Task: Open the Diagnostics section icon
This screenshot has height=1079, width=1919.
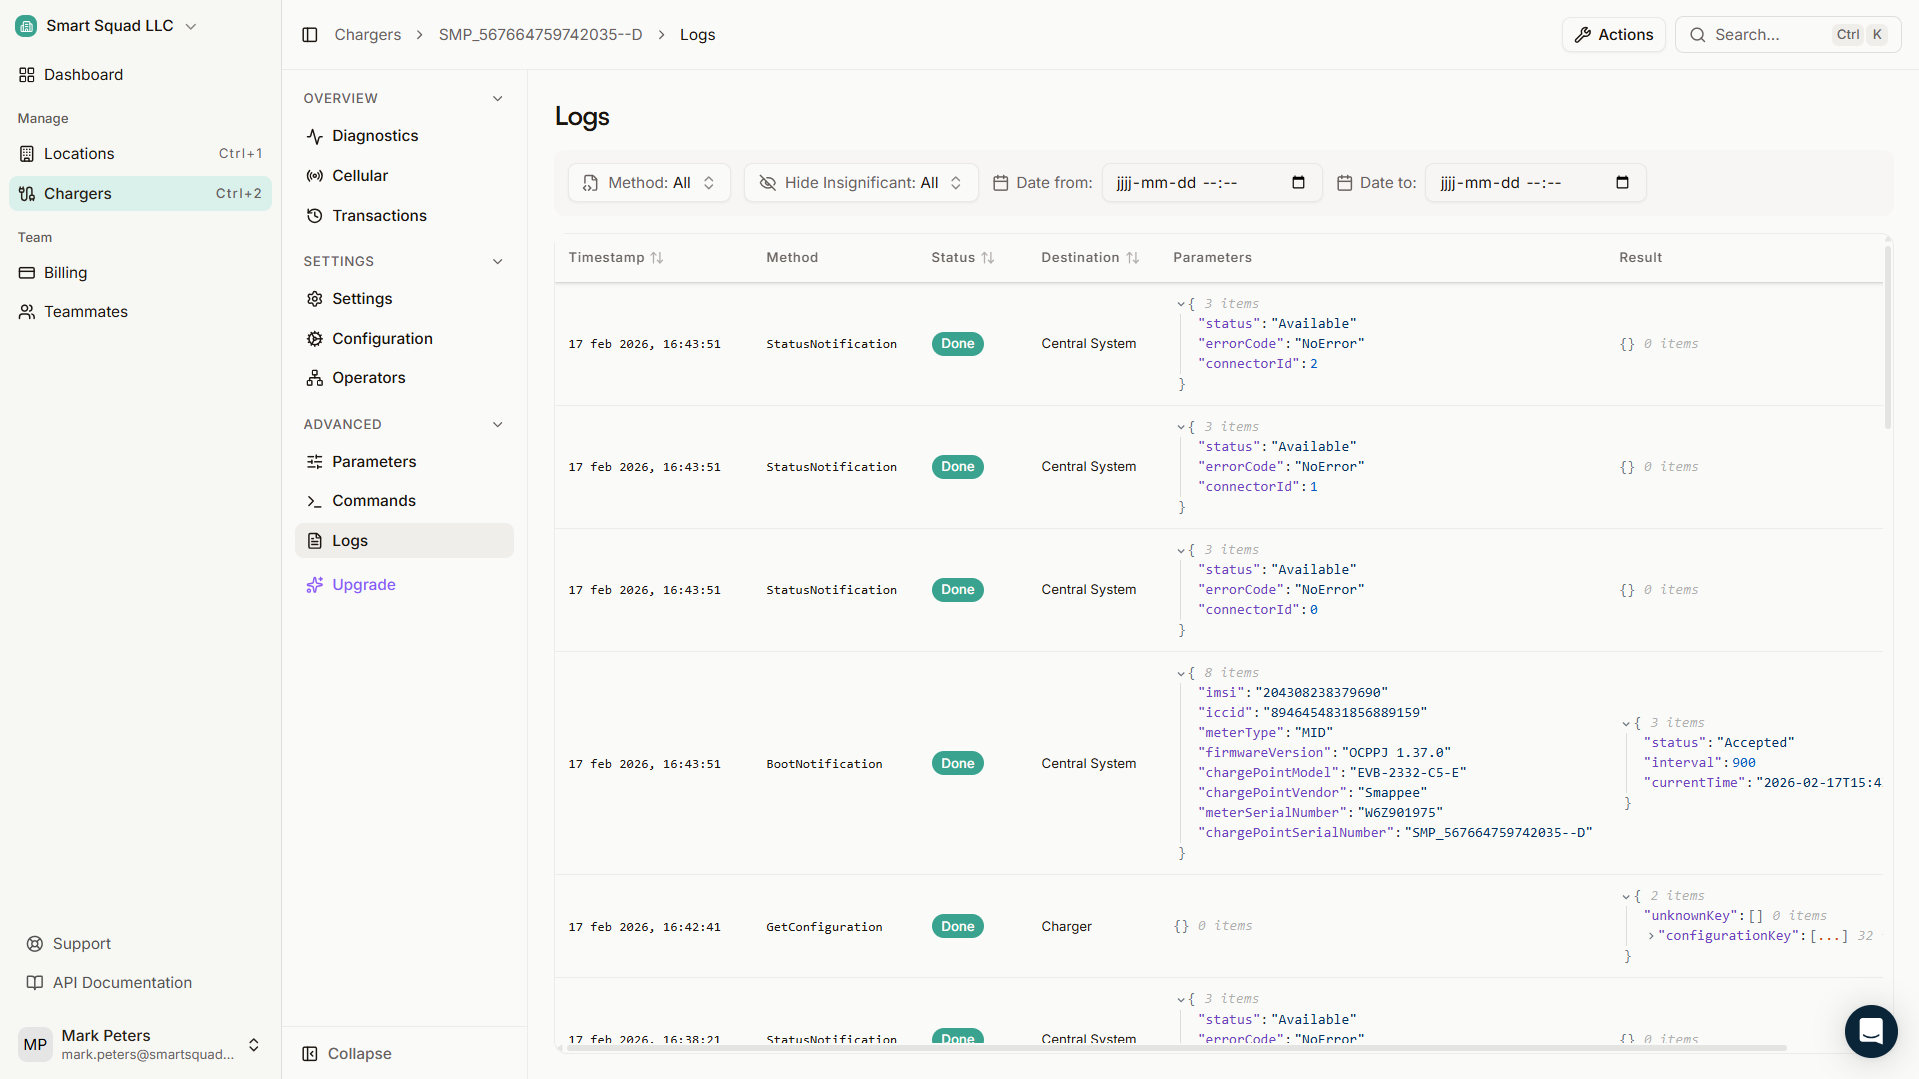Action: [x=314, y=136]
